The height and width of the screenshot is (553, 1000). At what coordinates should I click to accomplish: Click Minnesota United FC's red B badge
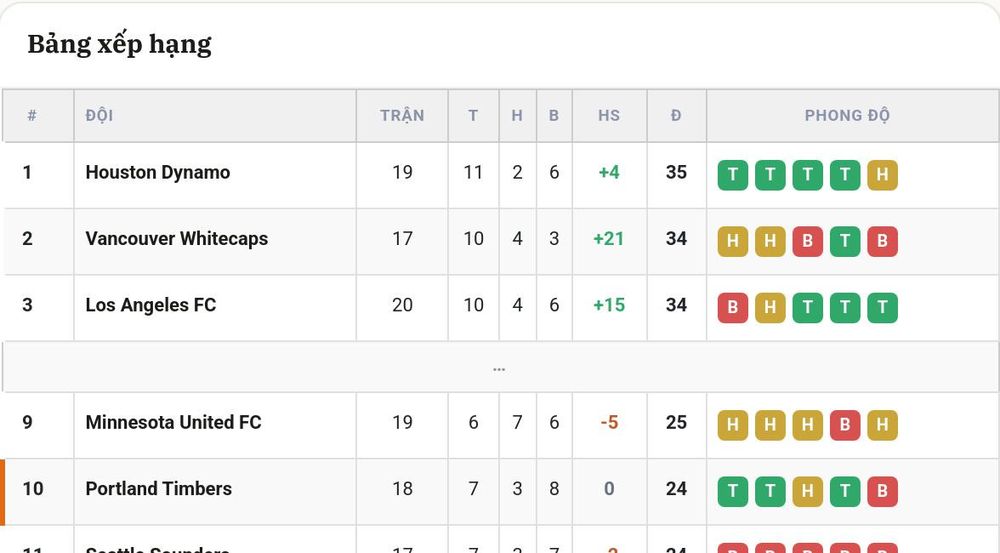pos(845,425)
